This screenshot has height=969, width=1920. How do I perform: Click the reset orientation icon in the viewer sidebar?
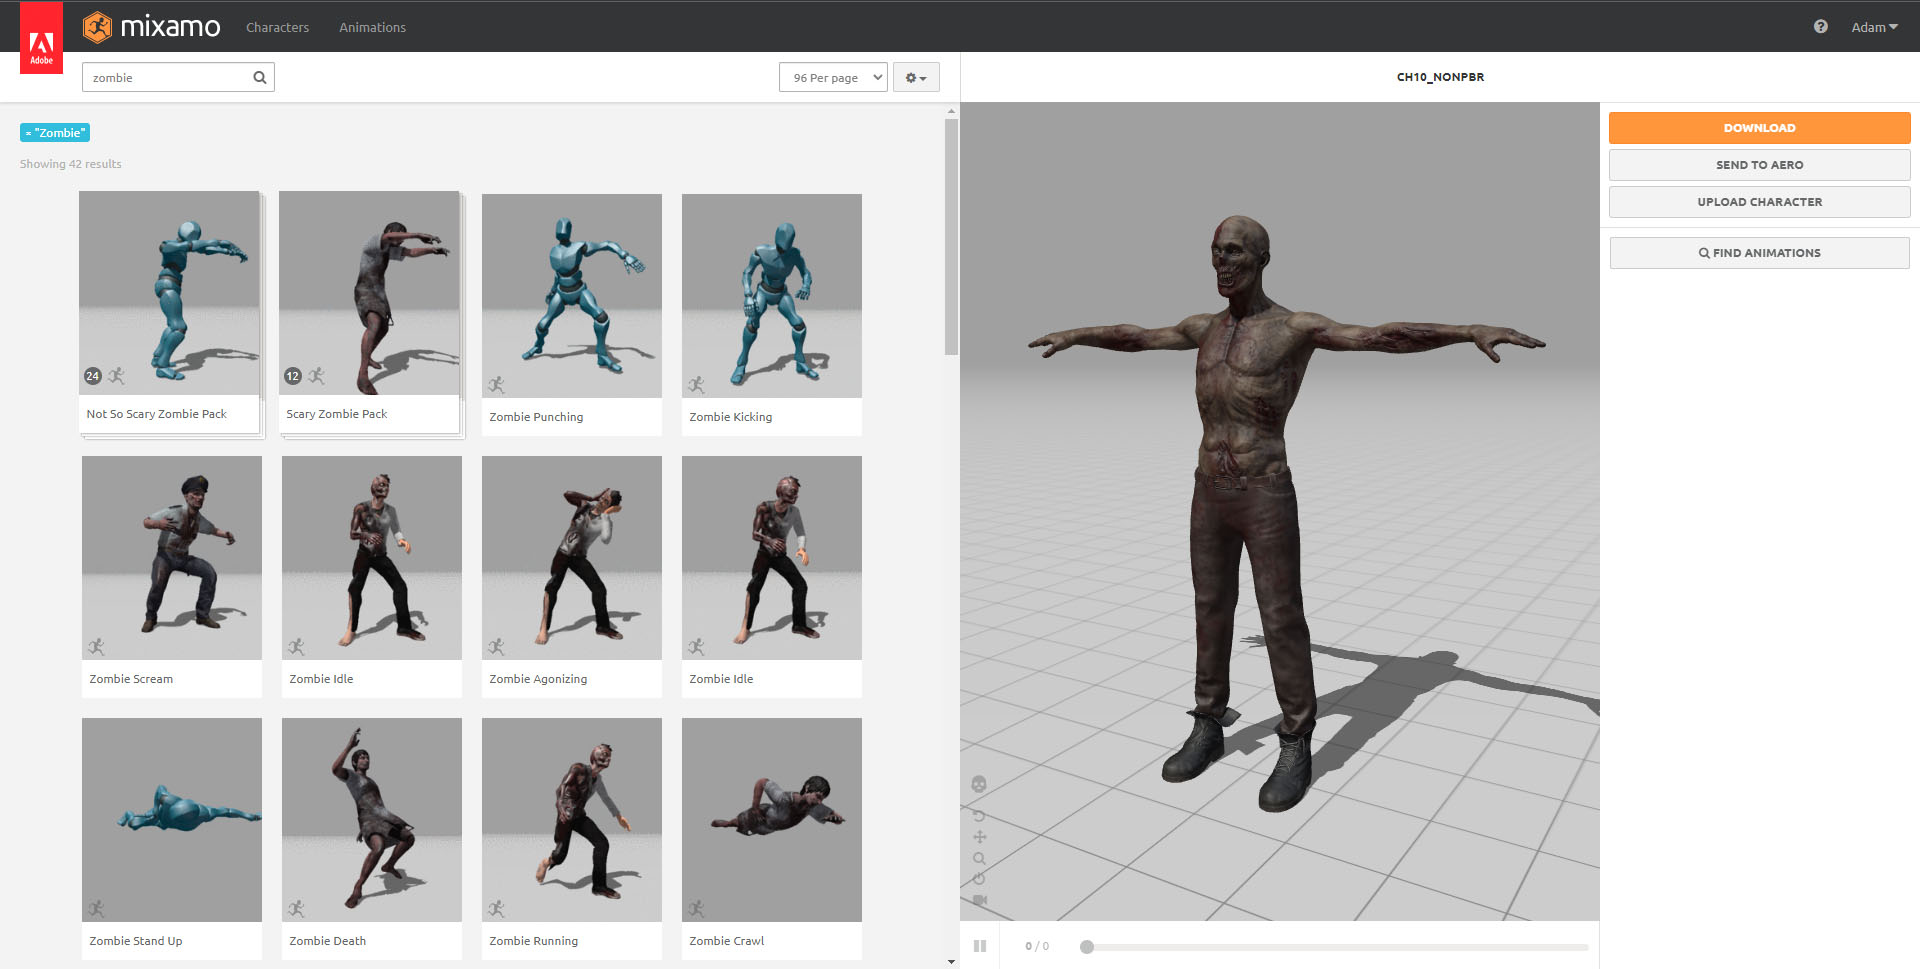tap(979, 878)
